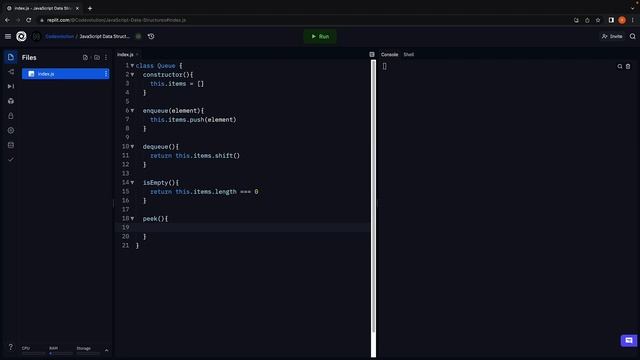Viewport: 640px width, 360px height.
Task: Collapse the peek method fold arrow
Action: point(132,218)
